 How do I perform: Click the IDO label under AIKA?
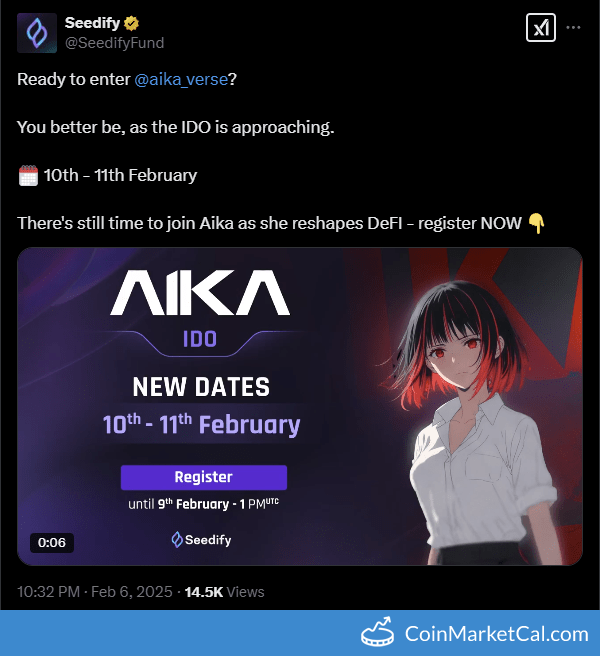(x=200, y=339)
